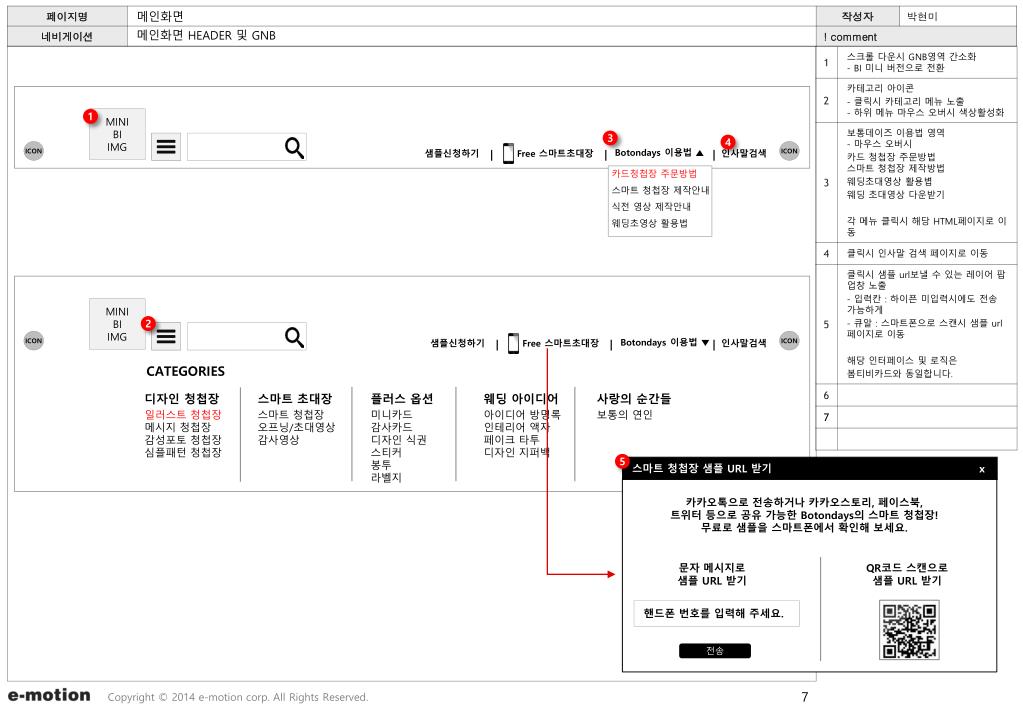The width and height of the screenshot is (1023, 708).
Task: Open 사랑의 순간들 category heading
Action: point(634,399)
